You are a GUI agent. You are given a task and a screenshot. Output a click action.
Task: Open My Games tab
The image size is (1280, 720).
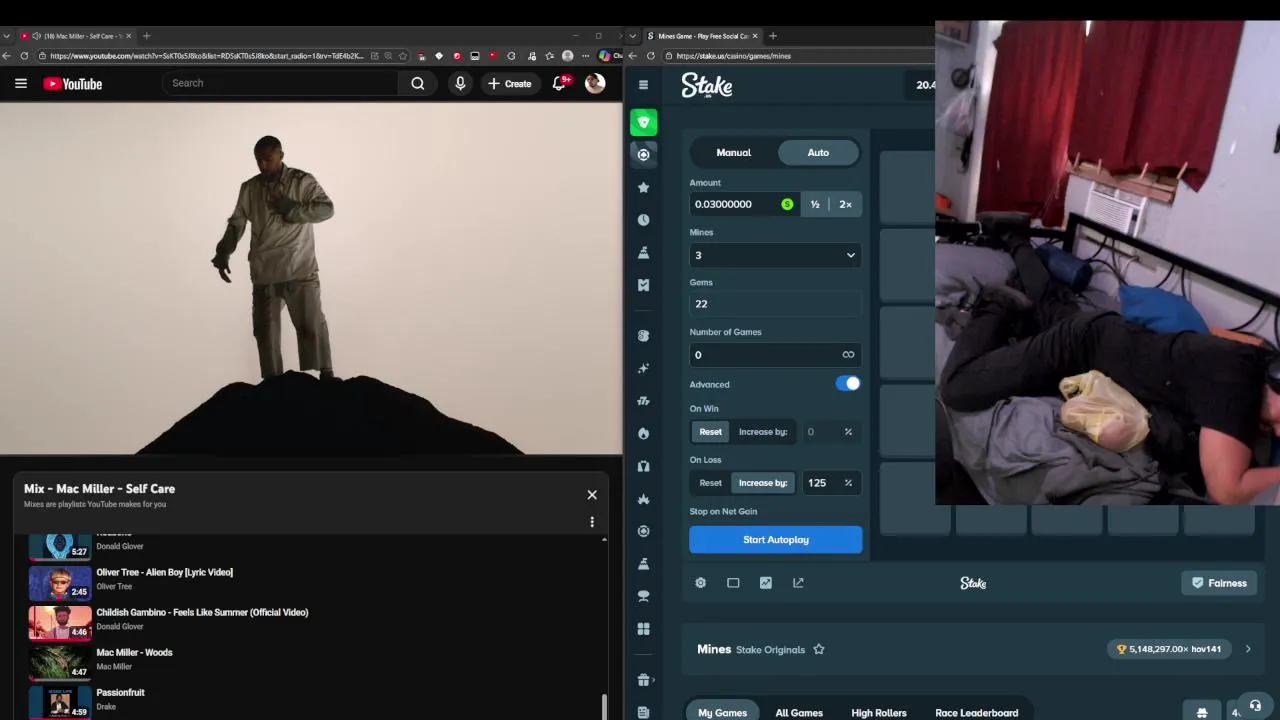click(723, 713)
